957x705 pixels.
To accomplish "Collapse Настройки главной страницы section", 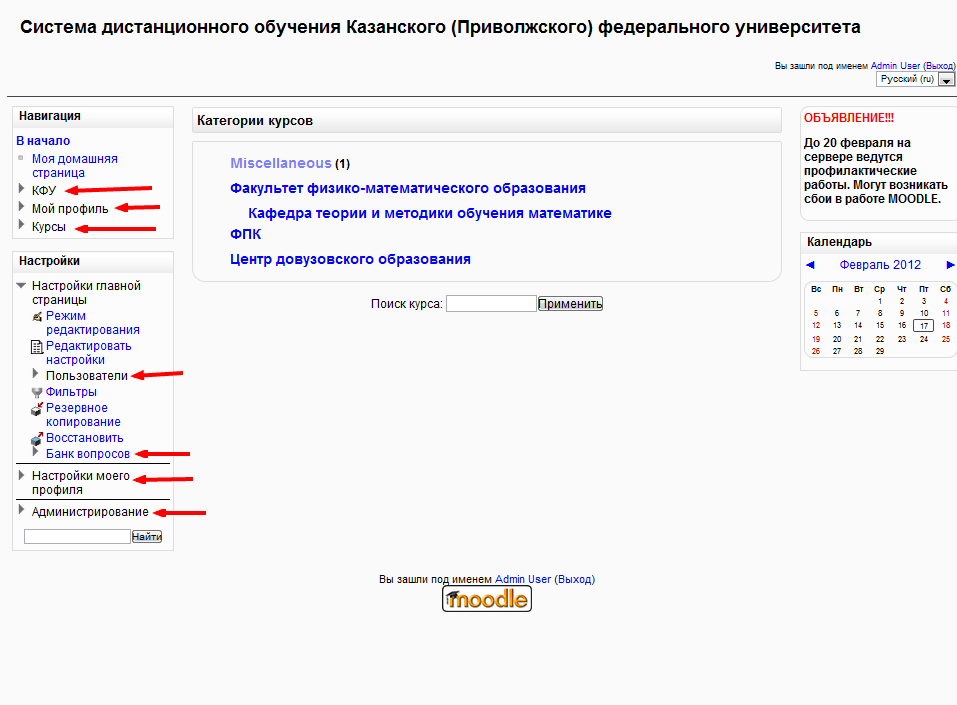I will (21, 285).
